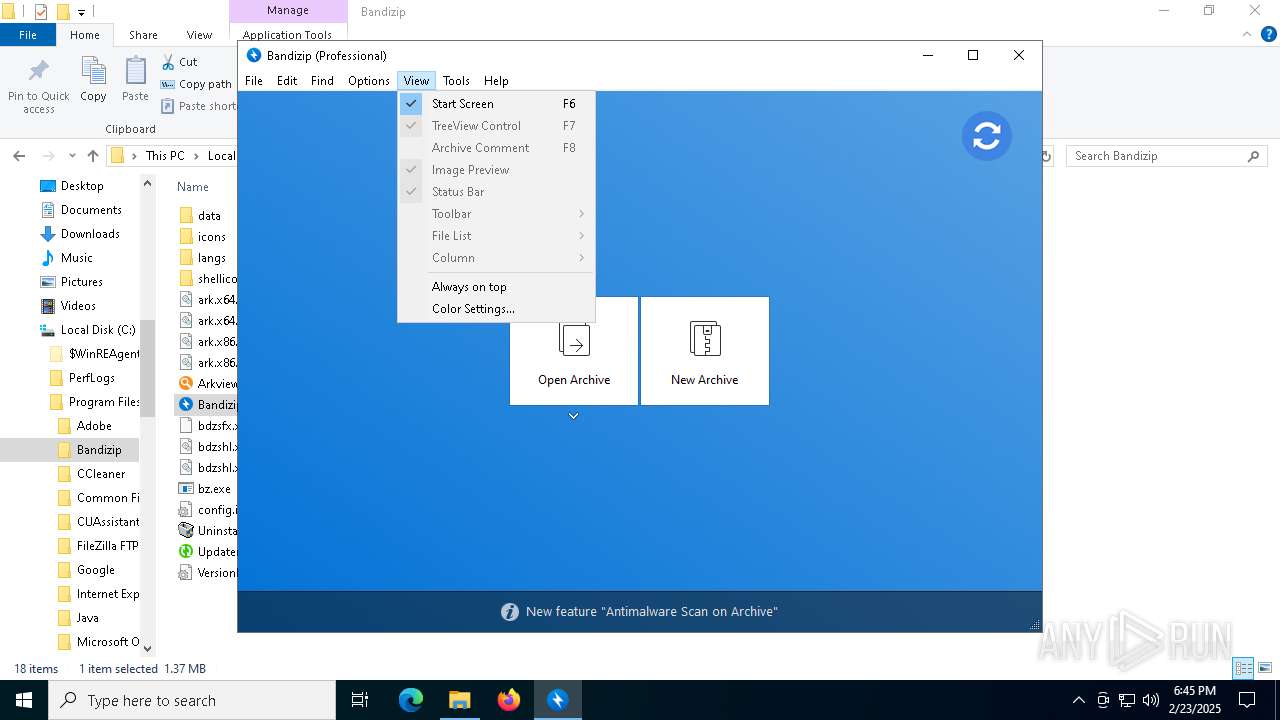Click the Bandizip taskbar icon
The height and width of the screenshot is (720, 1280).
click(557, 700)
